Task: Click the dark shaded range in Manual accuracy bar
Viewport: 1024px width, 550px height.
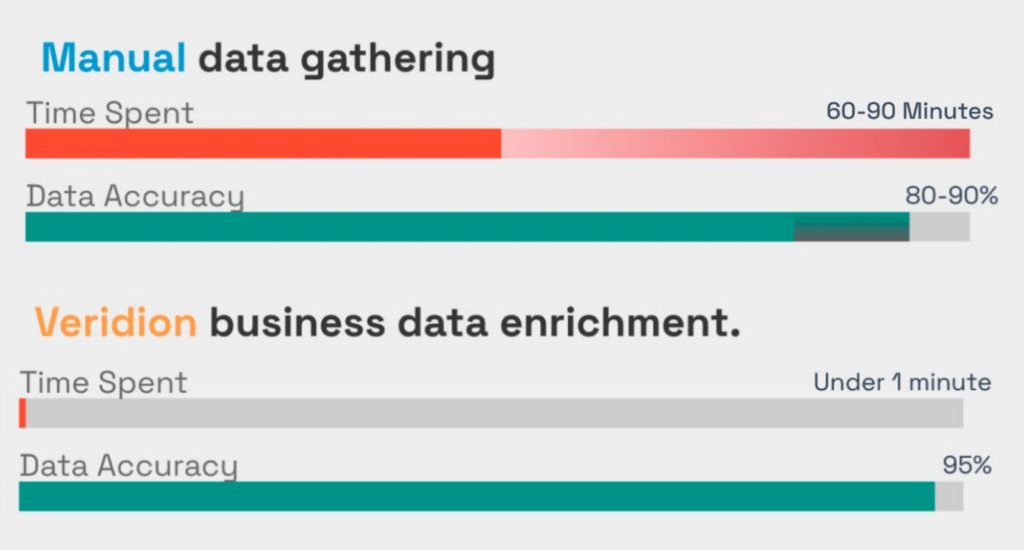Action: click(x=851, y=228)
